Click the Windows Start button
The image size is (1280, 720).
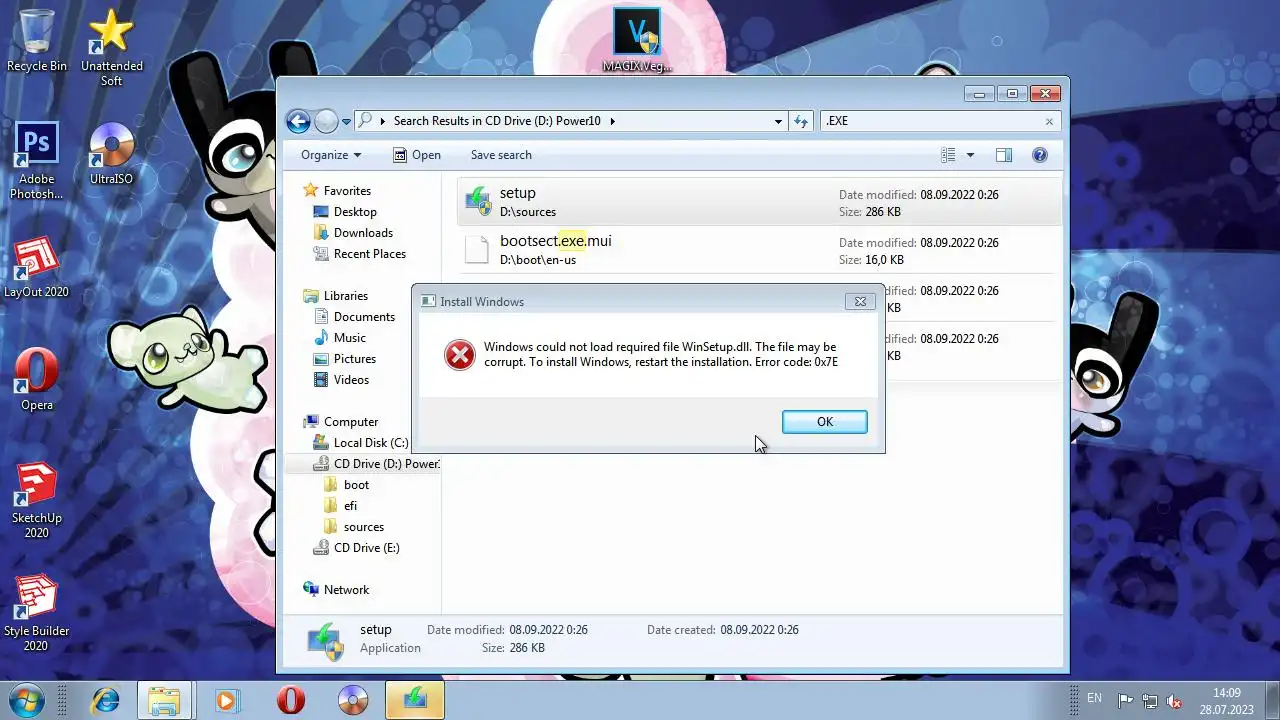(26, 699)
